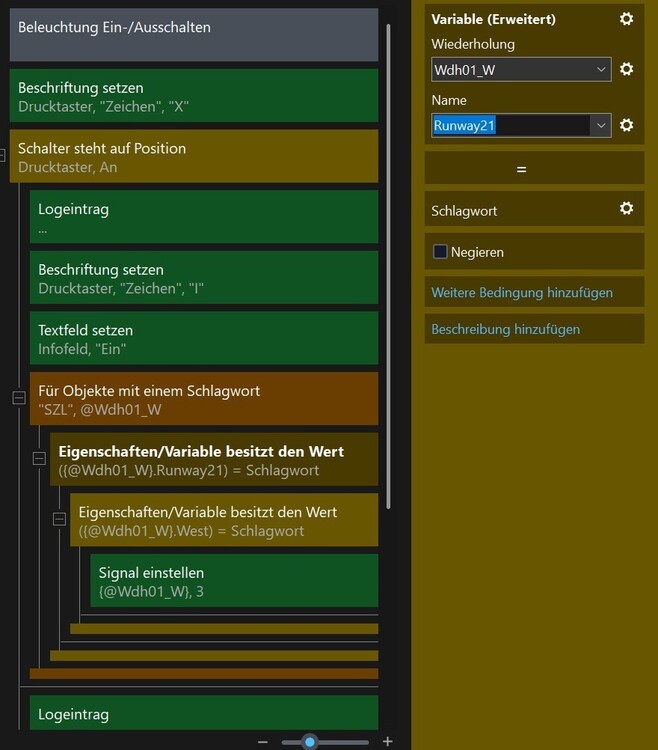Screen dimensions: 658x750
Task: Select Beschriftung setzen block with "X"
Action: (x=194, y=96)
